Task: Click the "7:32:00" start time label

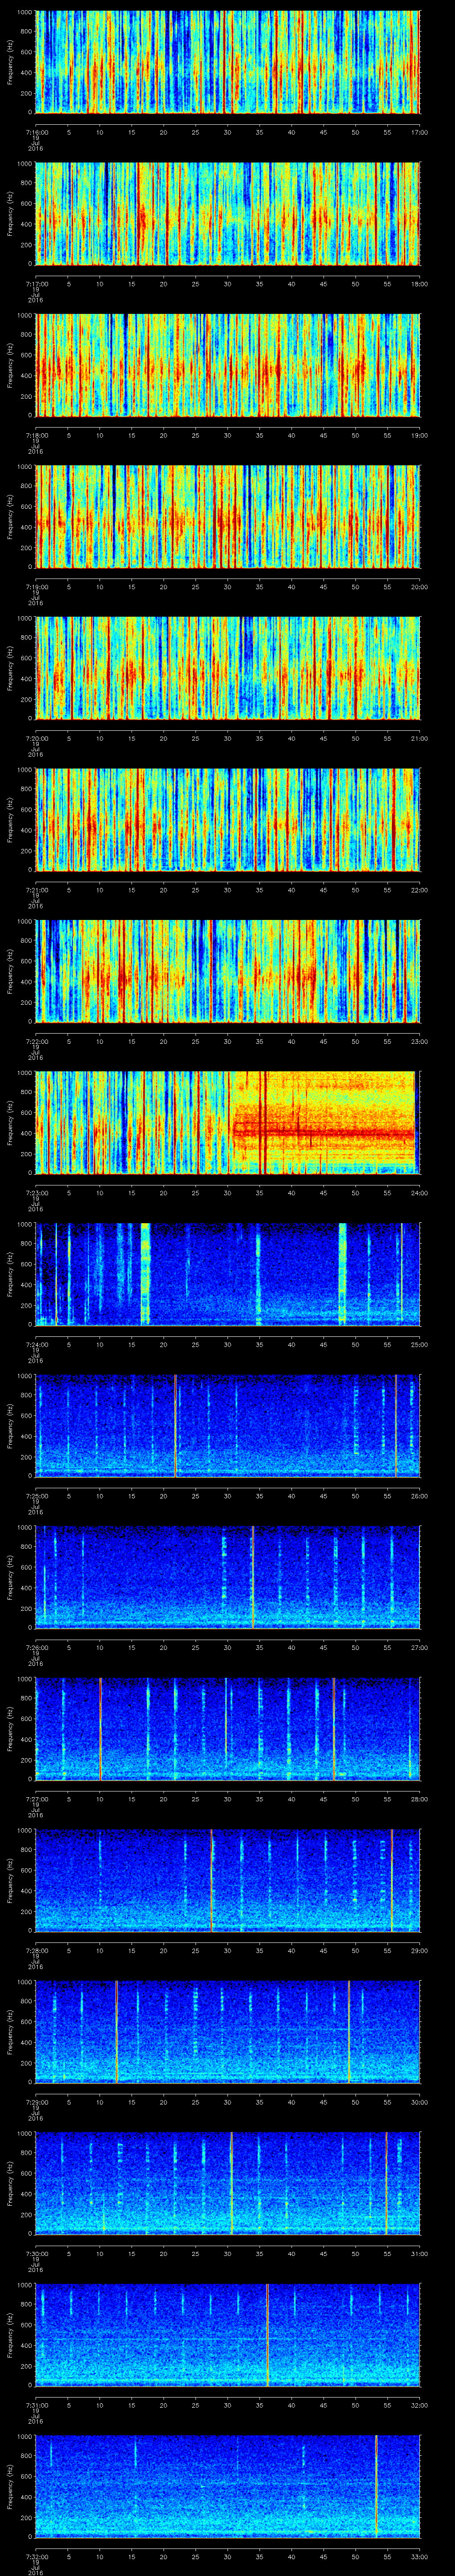Action: point(36,2556)
